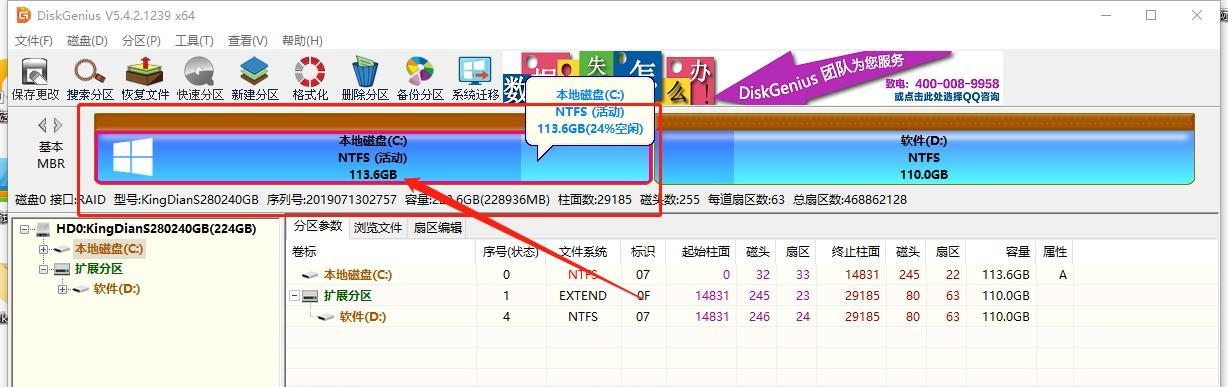Choose the 格式化 format tool
Viewport: 1228px width, 387px height.
click(310, 78)
